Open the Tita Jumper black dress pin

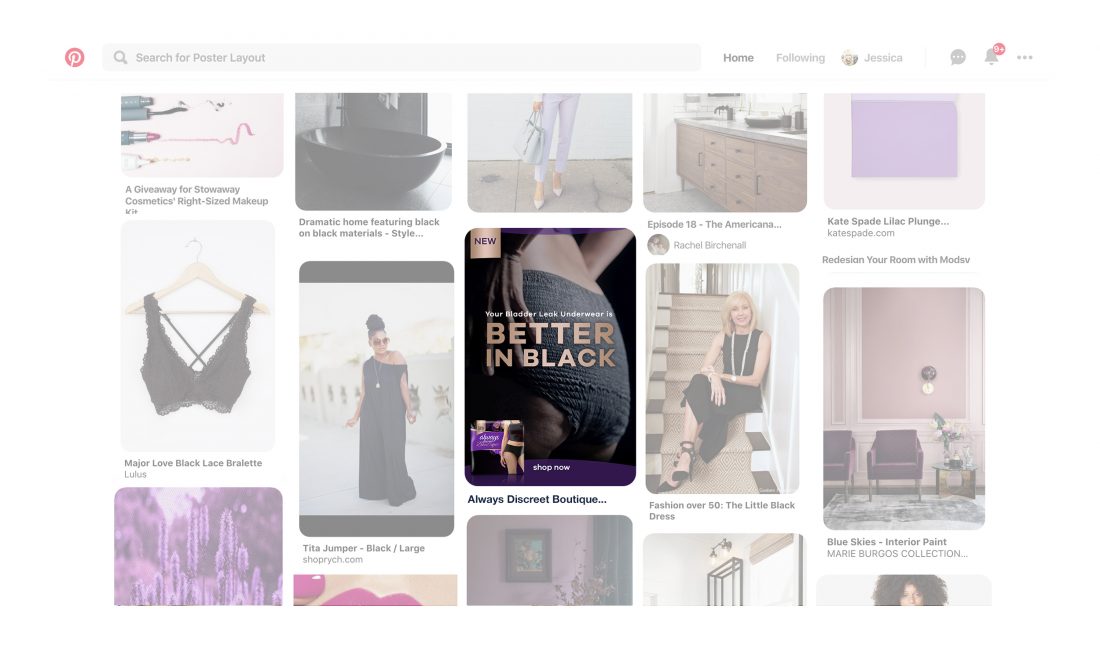(376, 398)
